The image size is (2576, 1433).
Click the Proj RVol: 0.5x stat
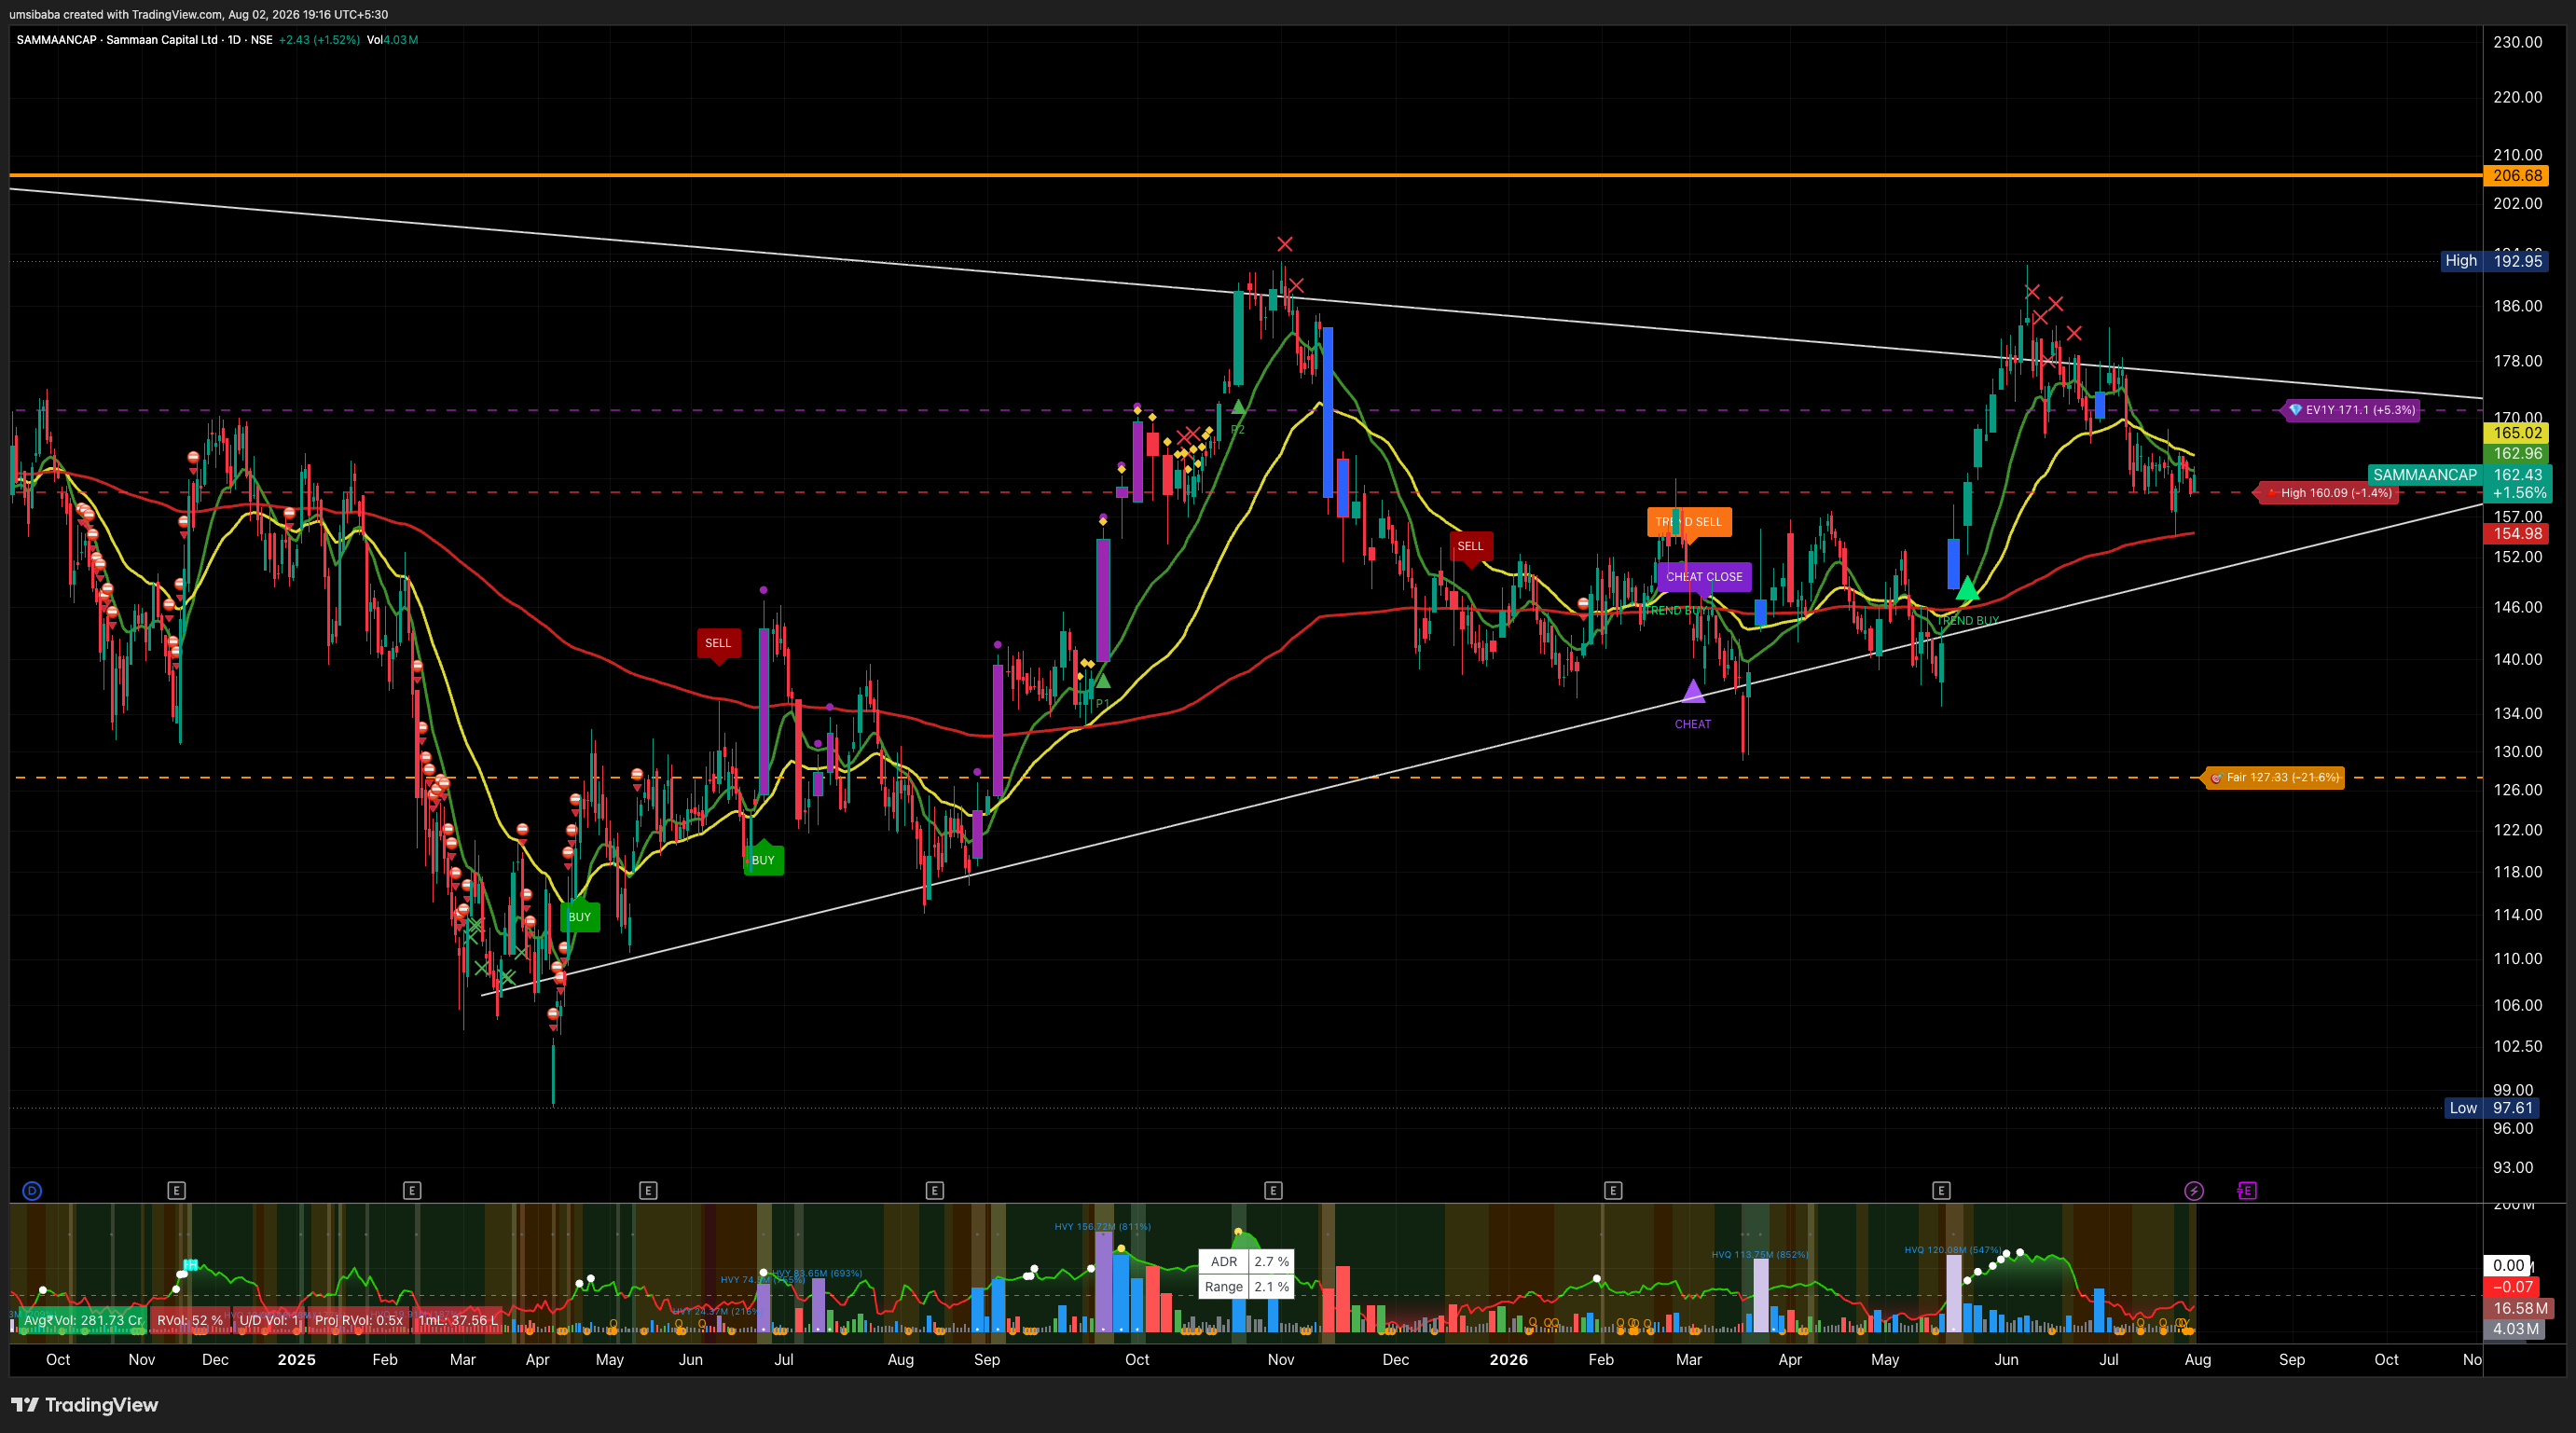359,1320
